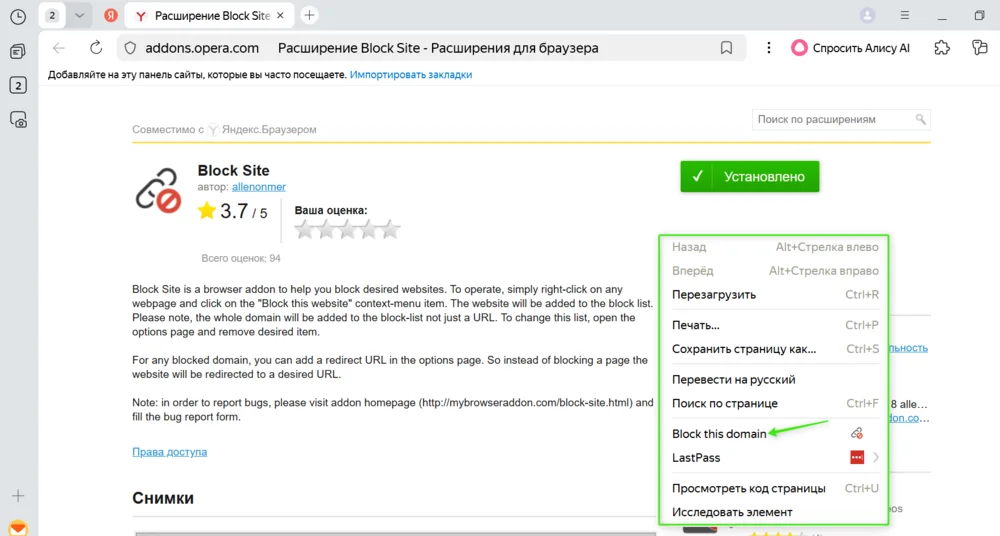Expand the LastPass submenu arrow
The image size is (1000, 536).
click(x=876, y=458)
